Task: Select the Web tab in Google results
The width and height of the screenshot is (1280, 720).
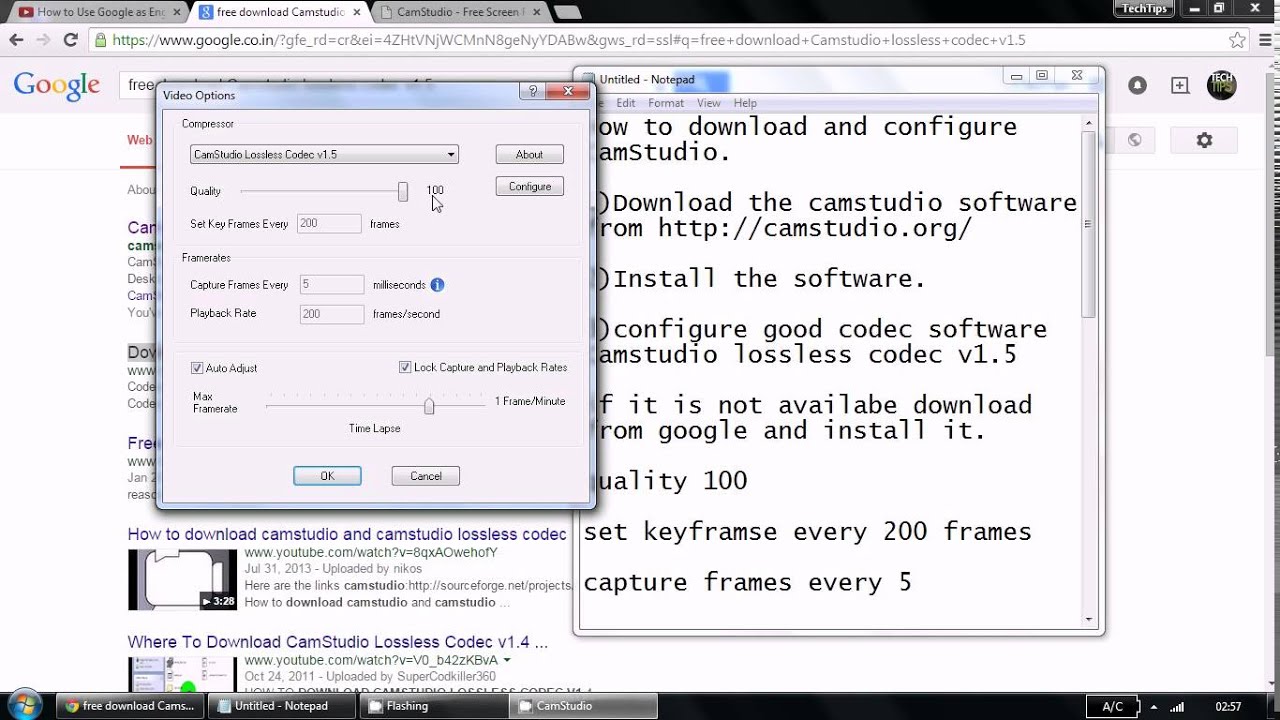Action: click(139, 140)
